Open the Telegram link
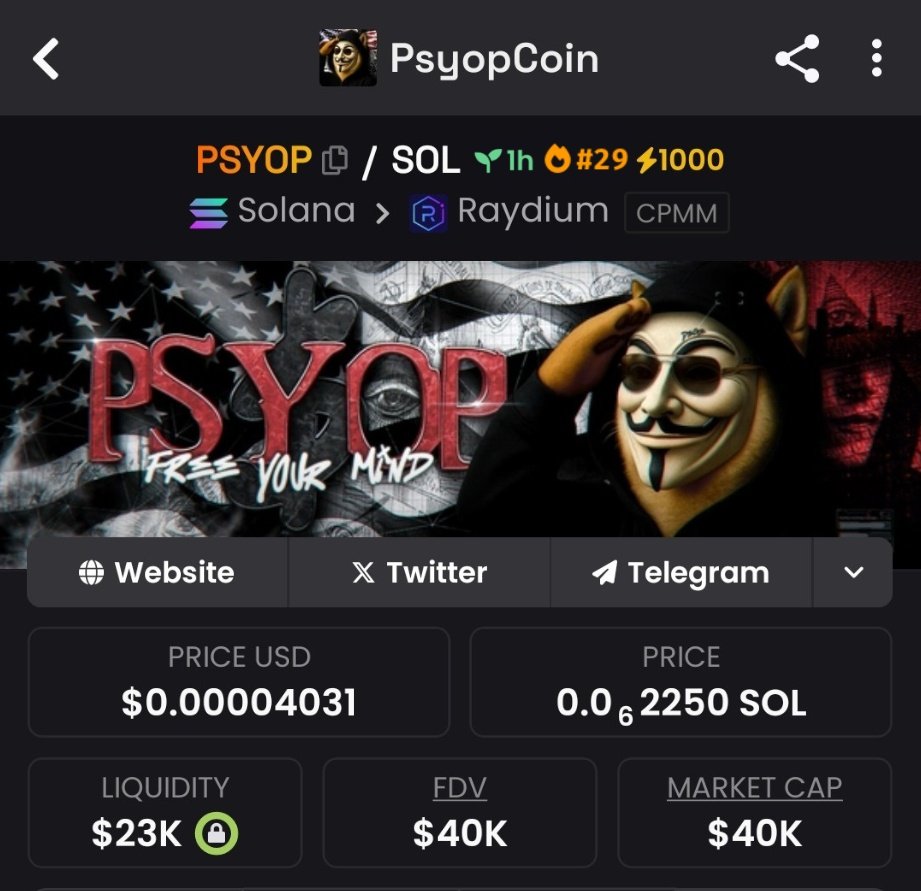 coord(681,572)
